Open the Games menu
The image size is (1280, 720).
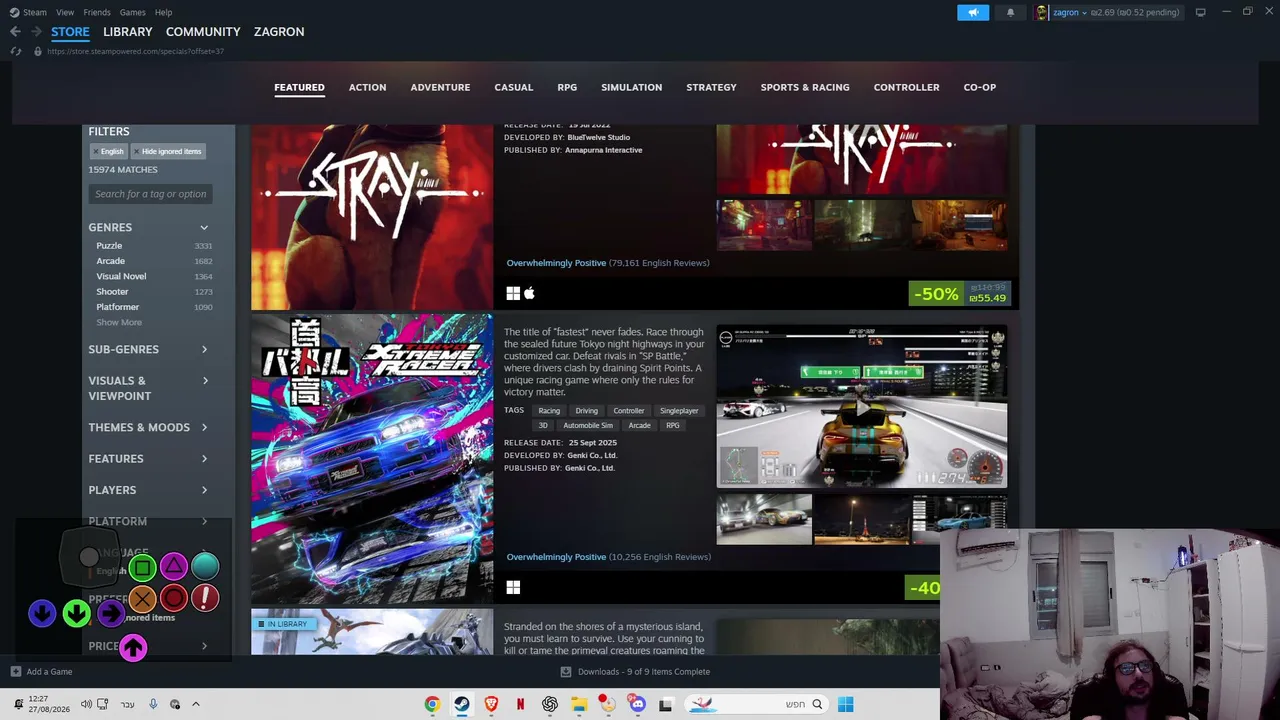click(132, 12)
